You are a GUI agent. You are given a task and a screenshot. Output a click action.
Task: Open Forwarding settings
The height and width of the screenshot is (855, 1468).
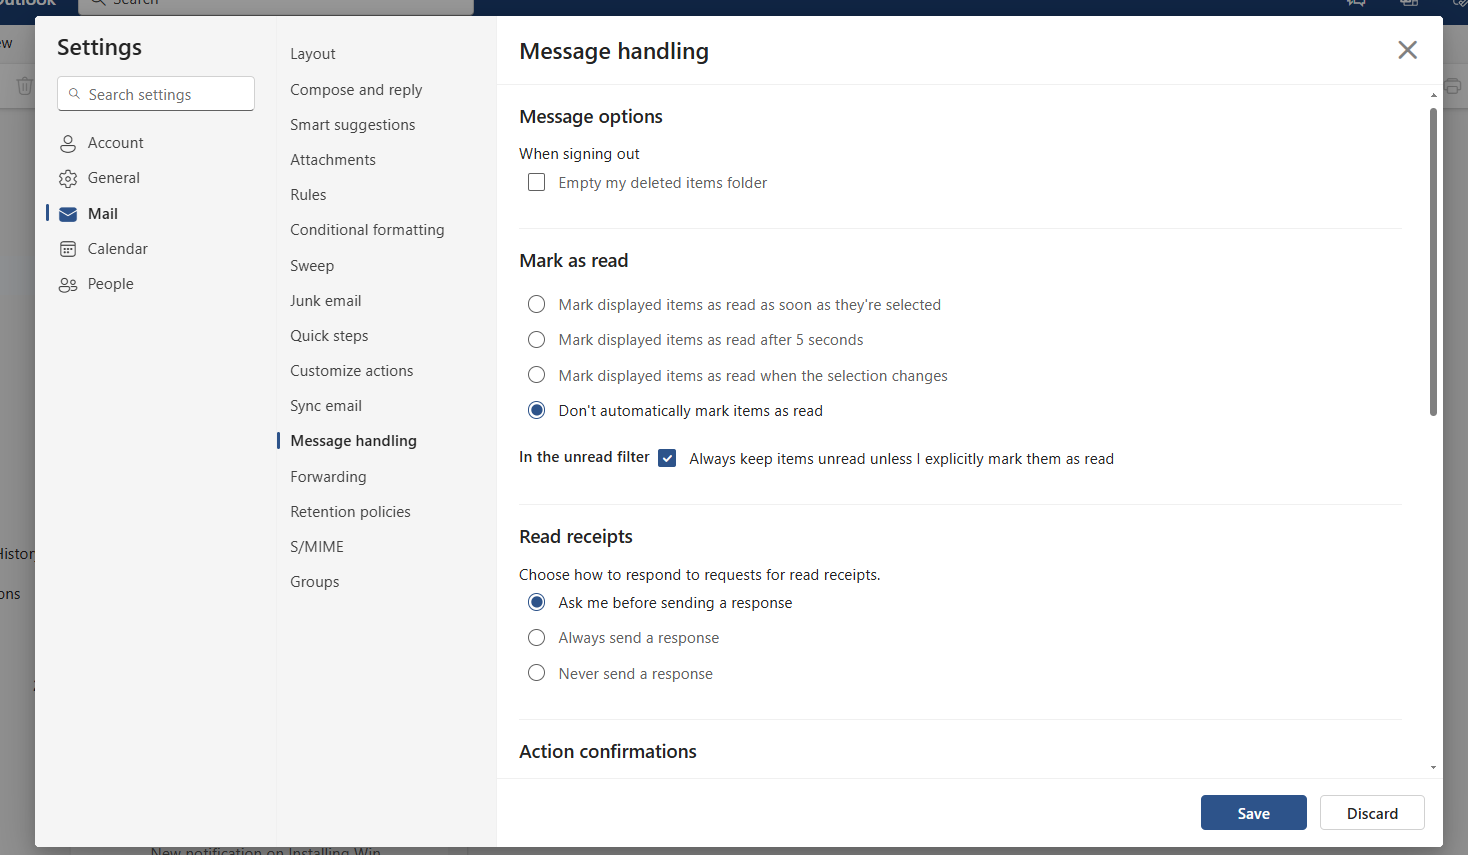coord(328,477)
